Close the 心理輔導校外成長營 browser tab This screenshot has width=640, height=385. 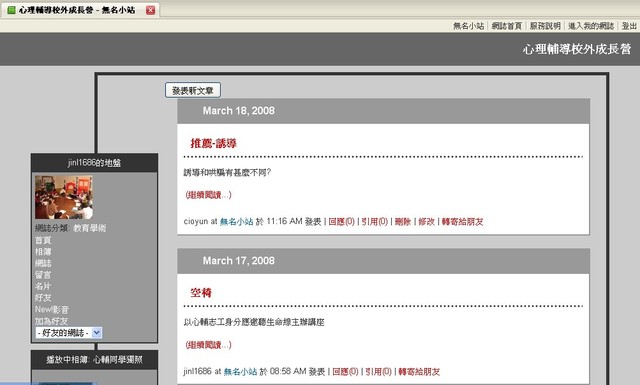(x=151, y=10)
